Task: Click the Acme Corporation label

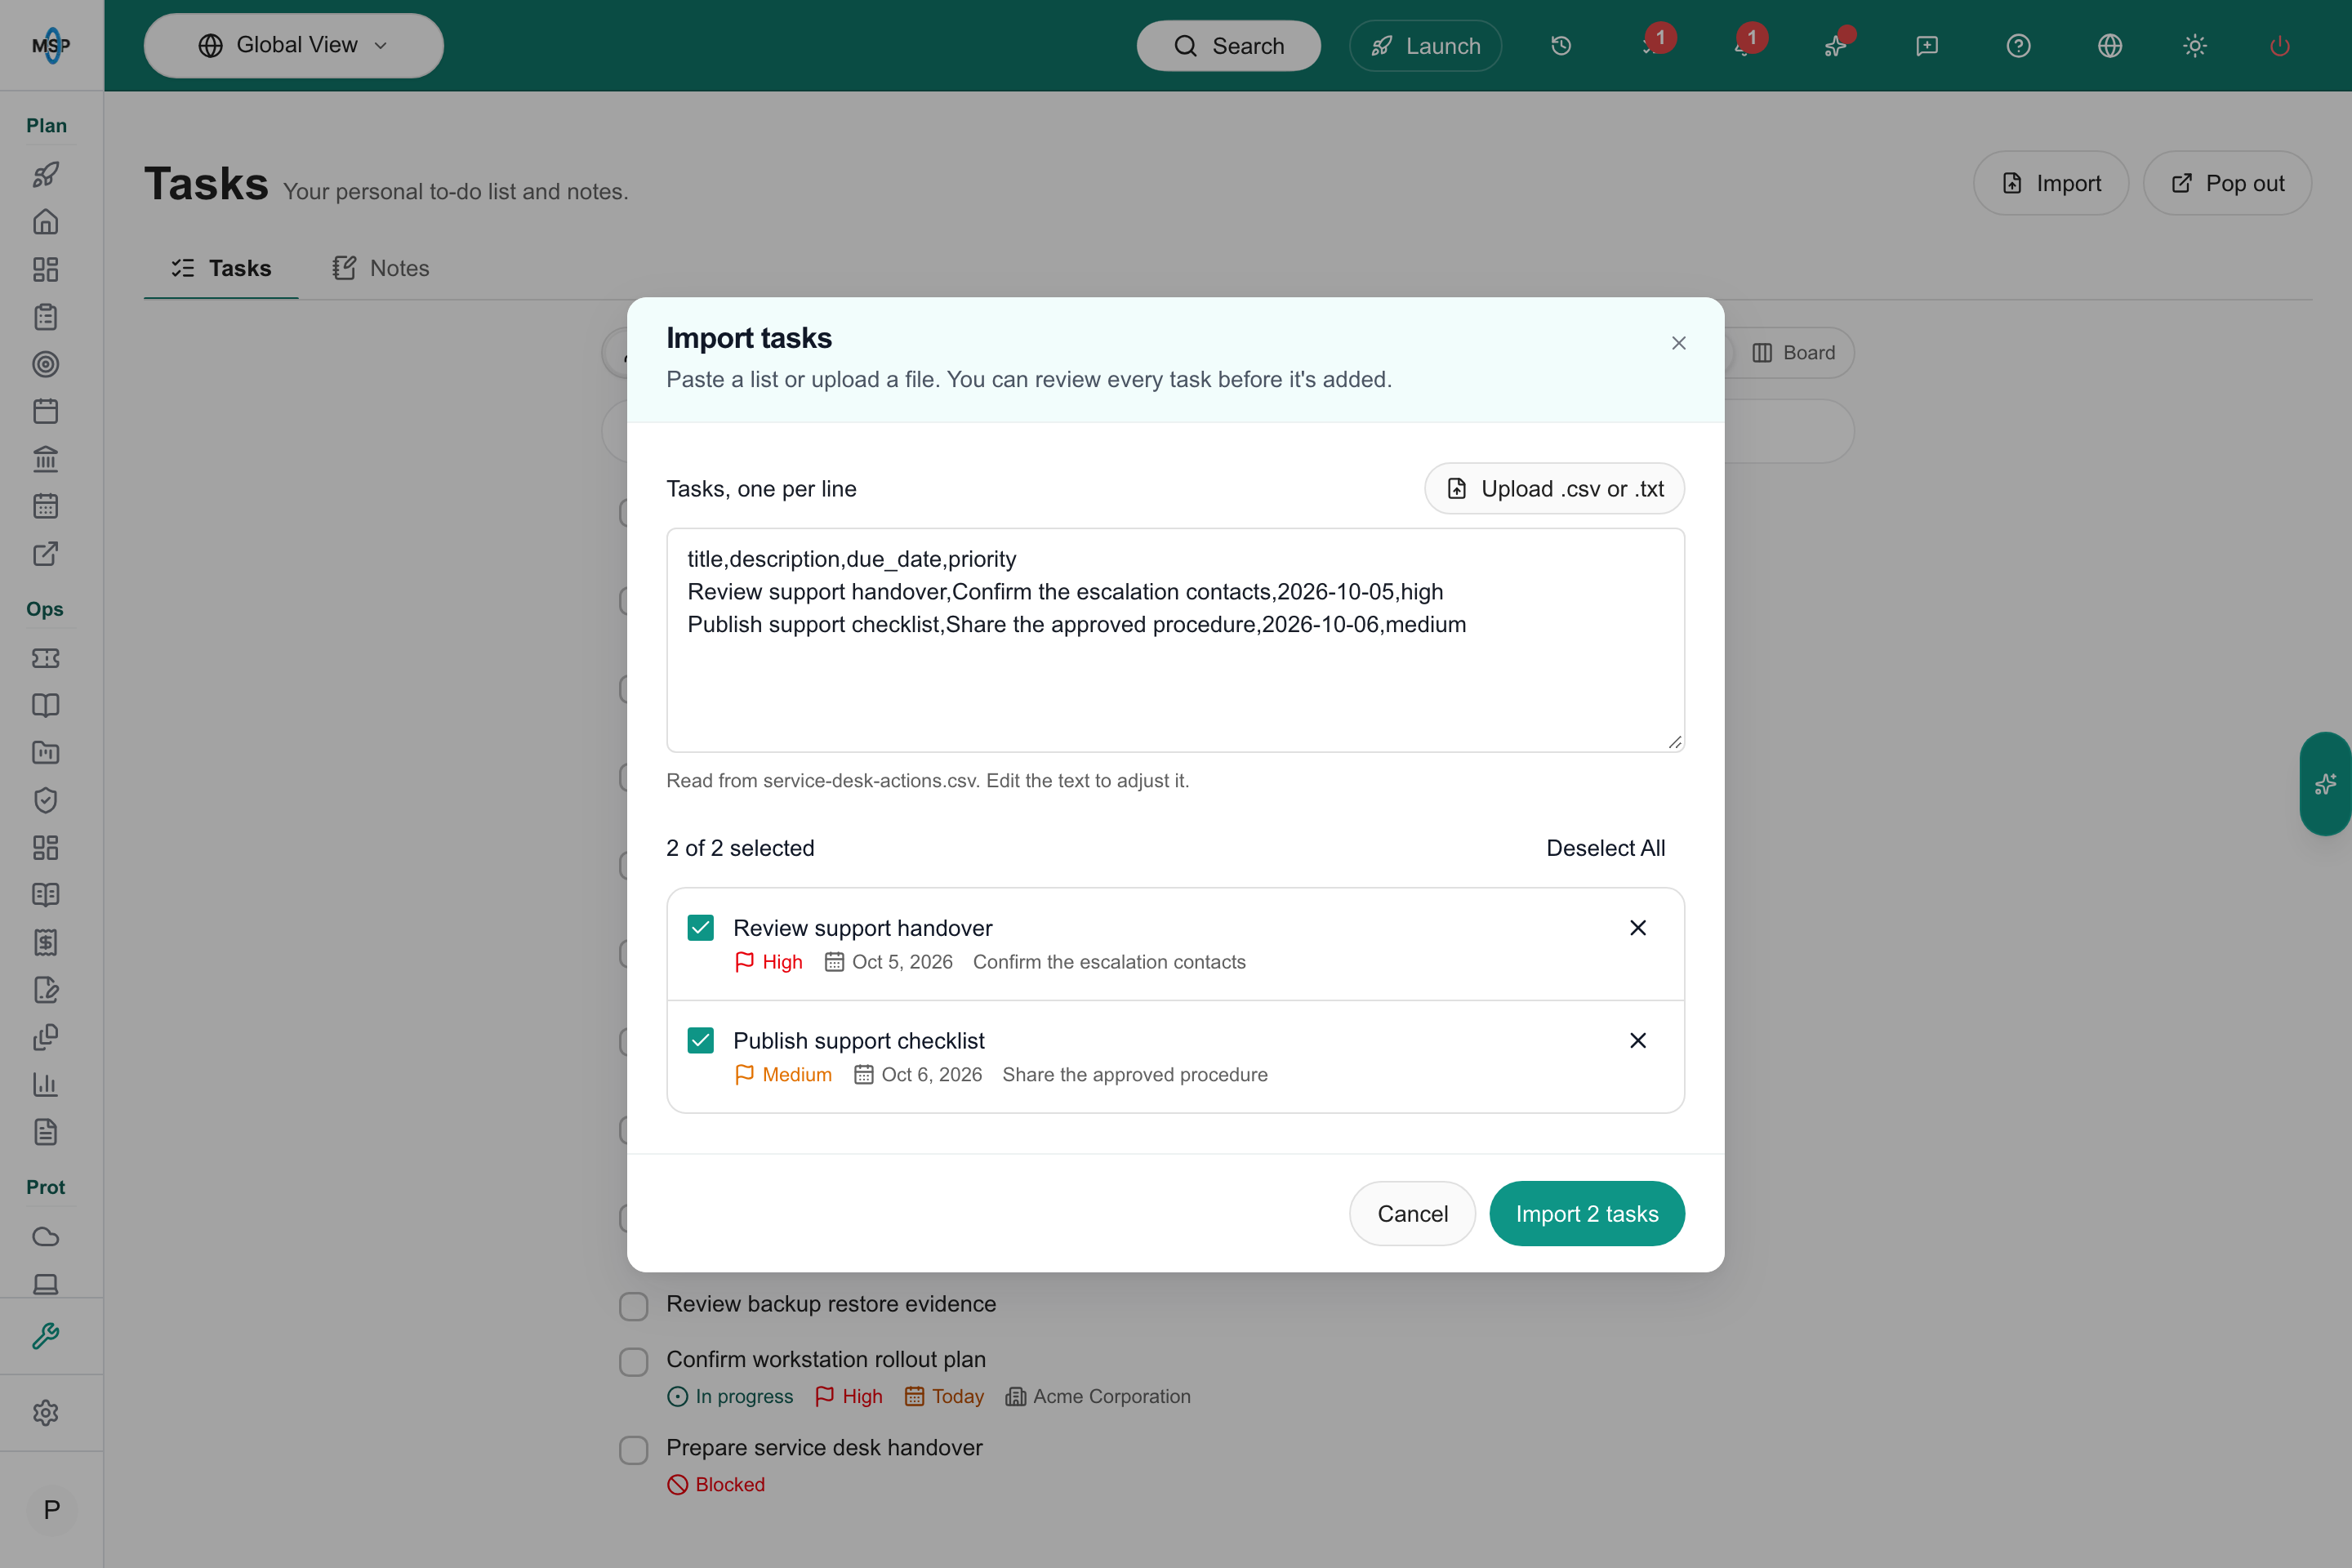Action: 1098,1396
